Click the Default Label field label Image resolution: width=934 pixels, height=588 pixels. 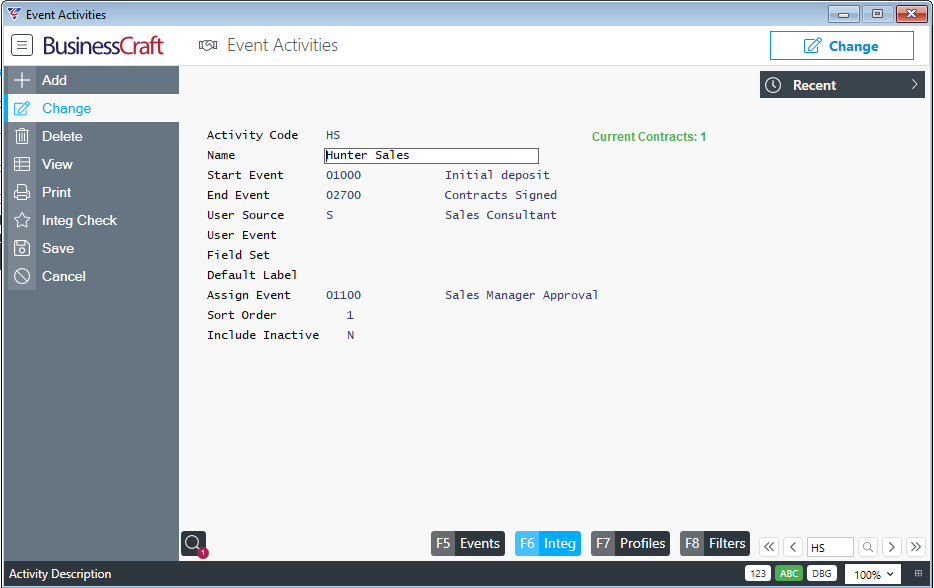pyautogui.click(x=252, y=275)
